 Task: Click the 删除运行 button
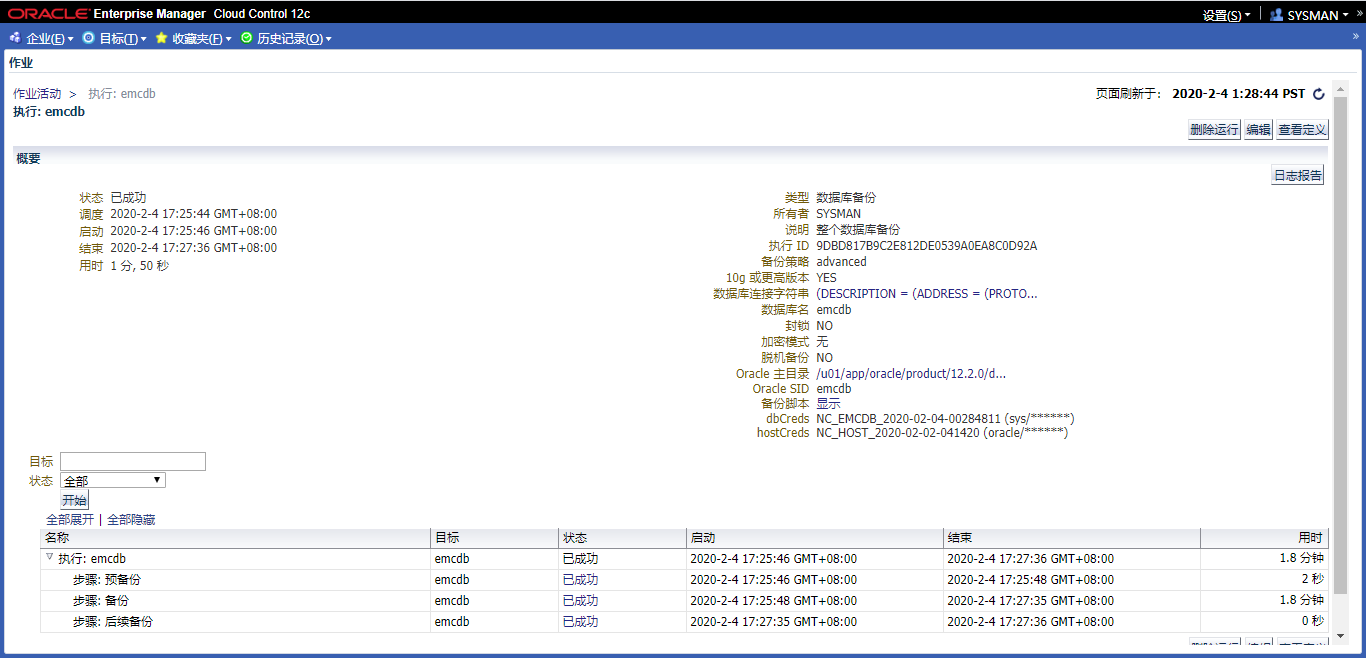pos(1214,130)
